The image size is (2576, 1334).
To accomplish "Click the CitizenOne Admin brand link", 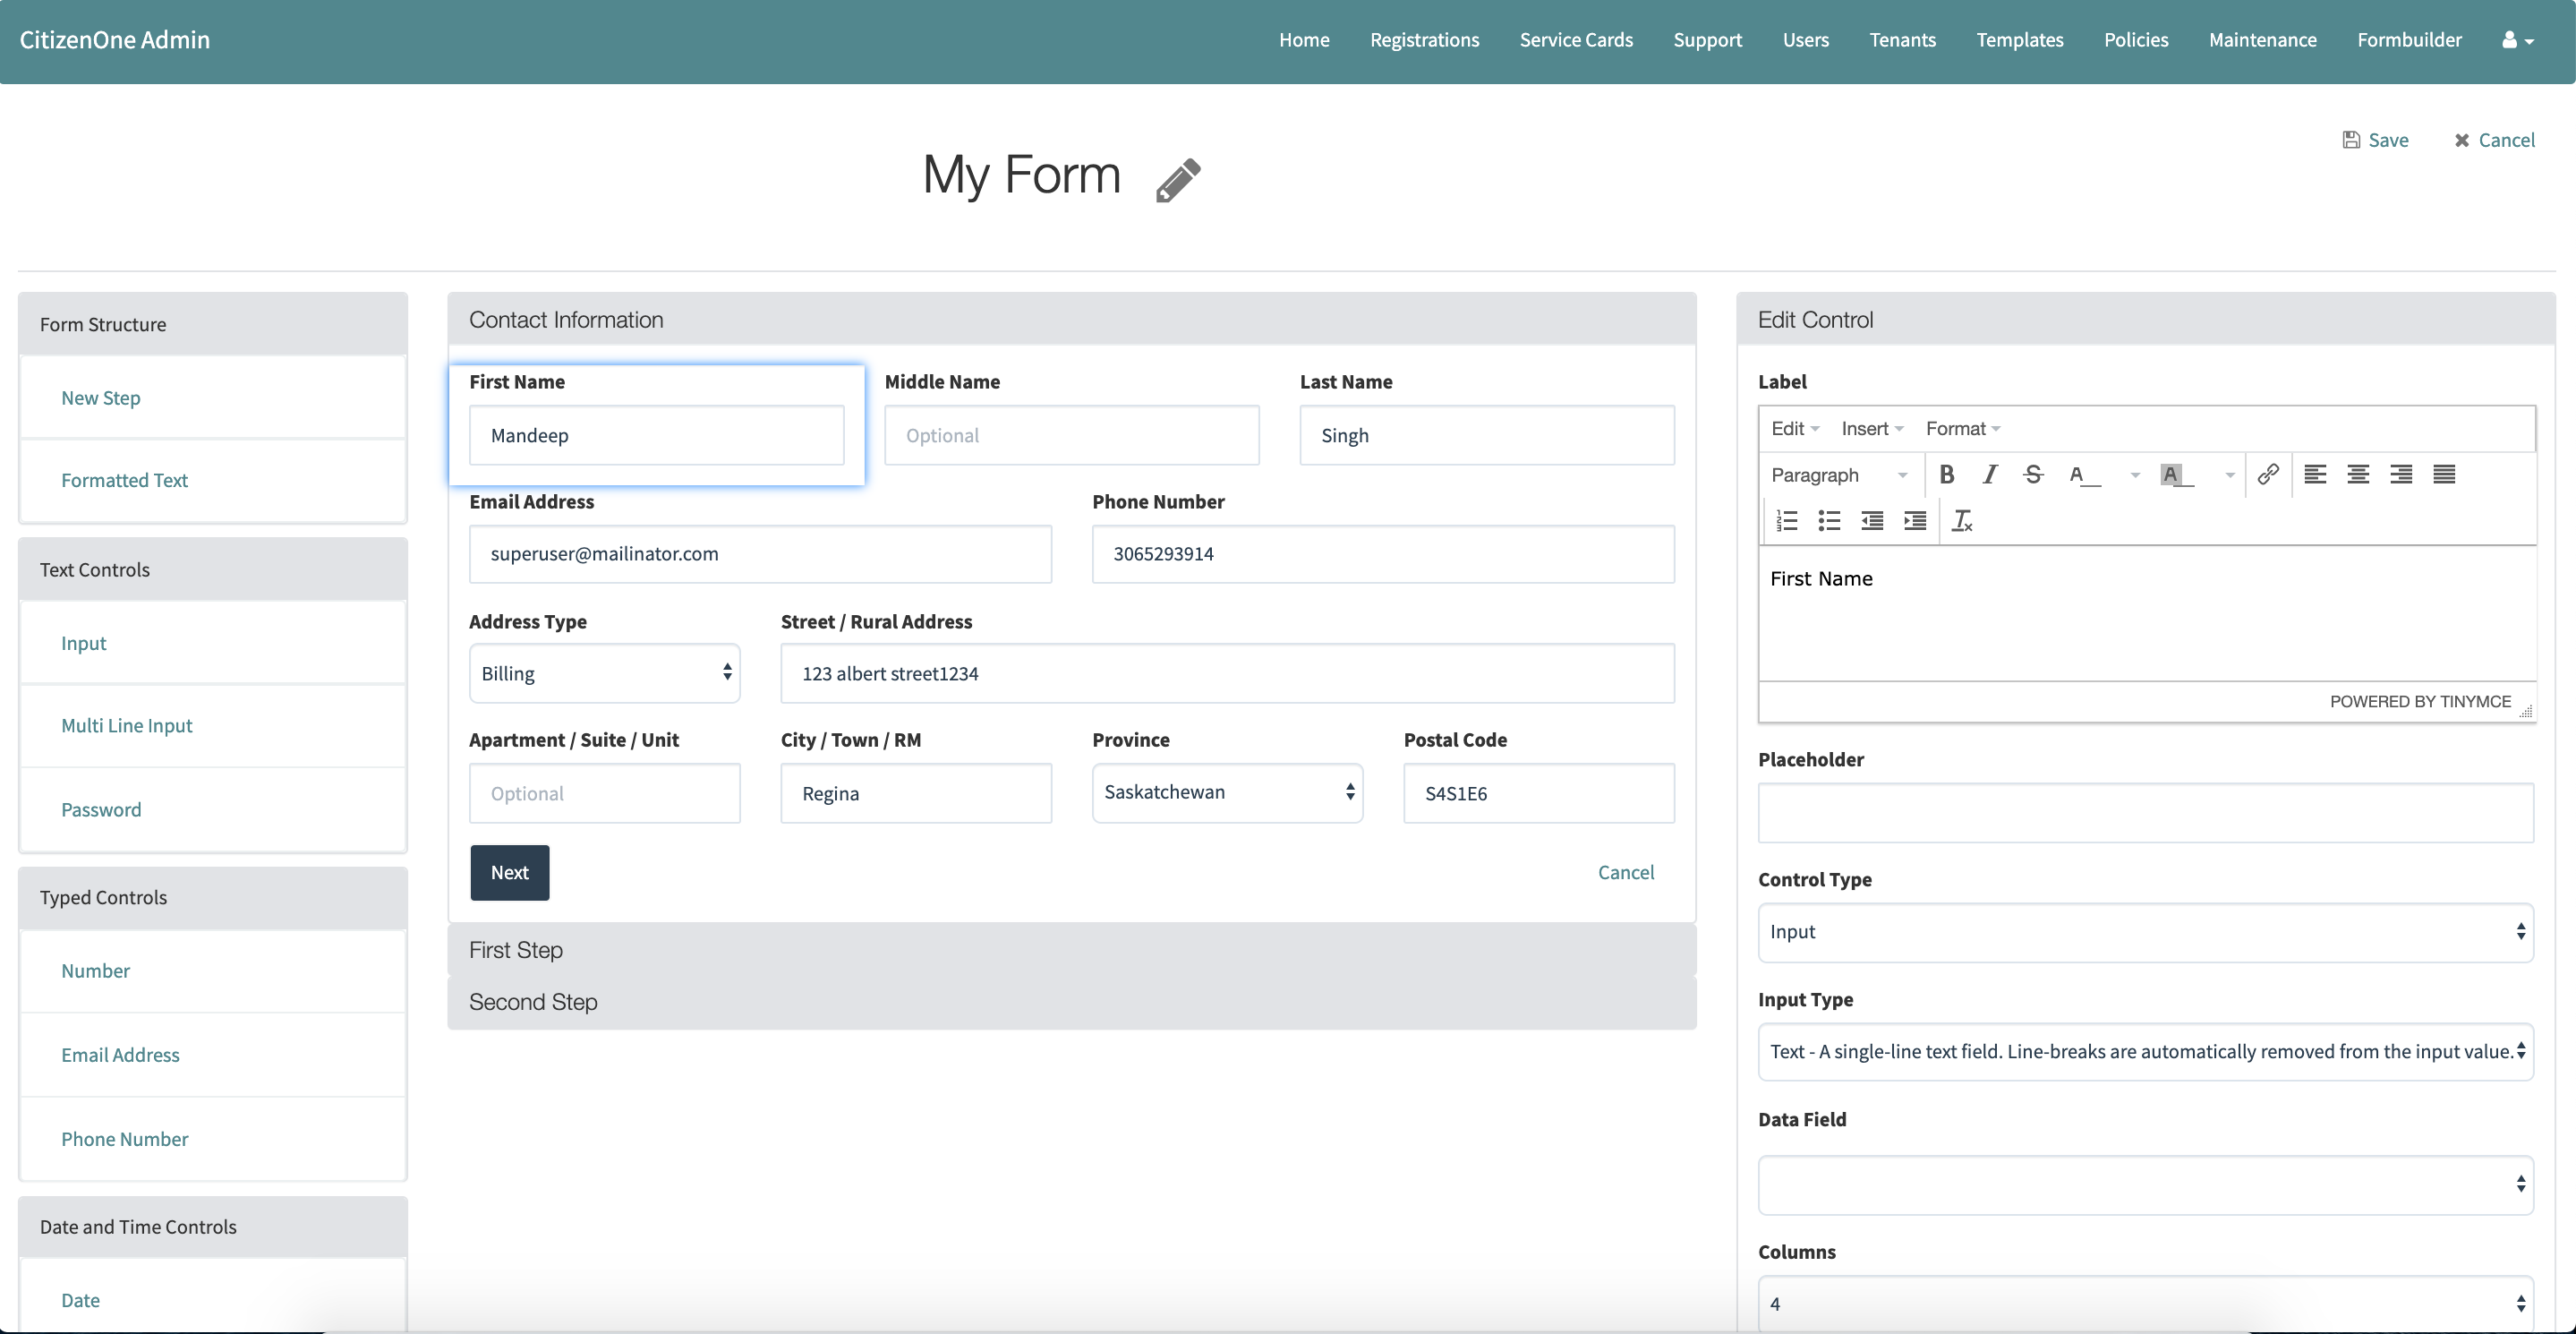I will 115,40.
